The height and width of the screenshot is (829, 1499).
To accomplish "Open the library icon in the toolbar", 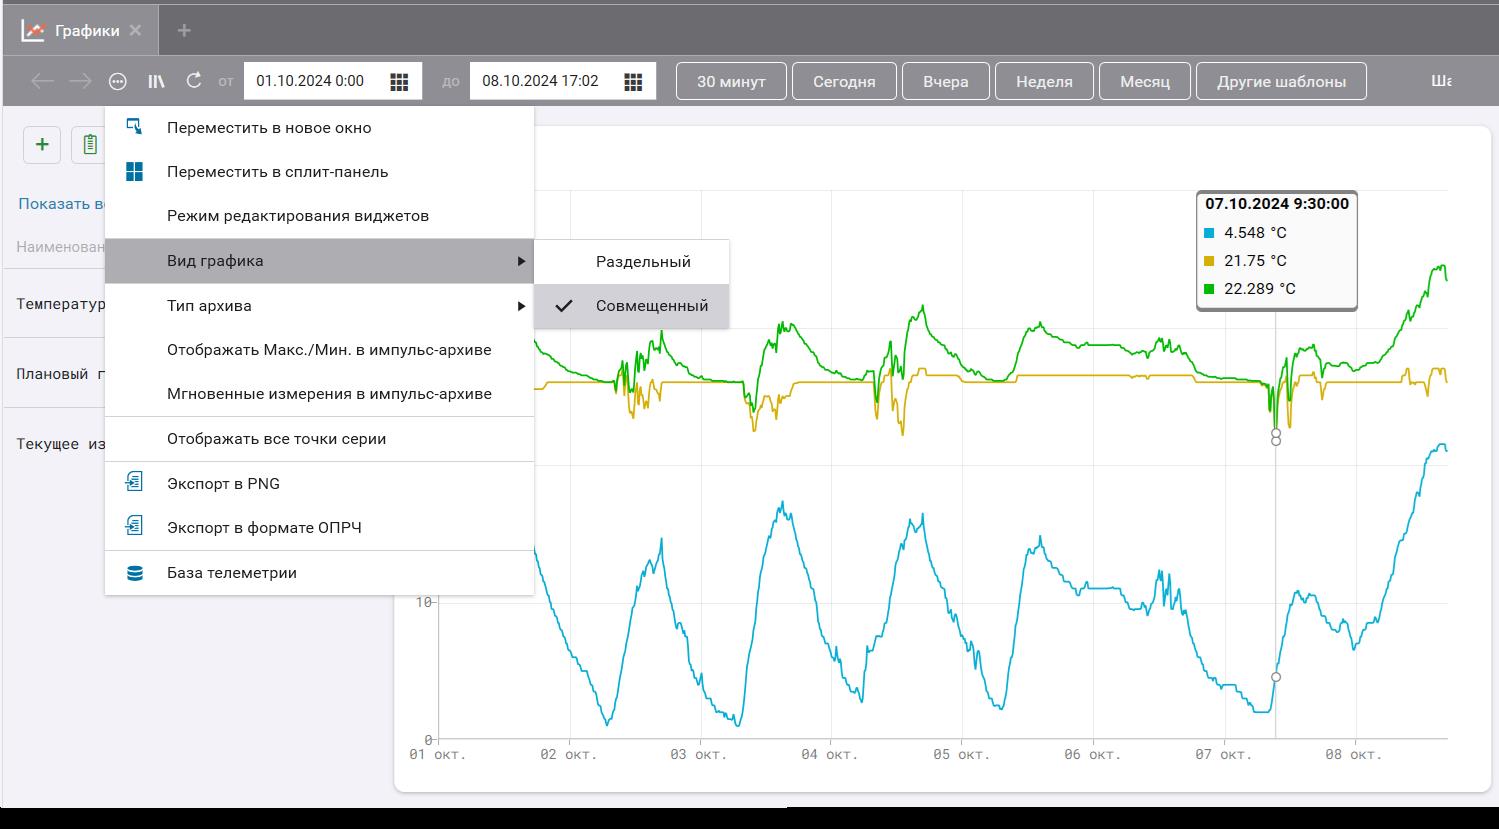I will [156, 81].
